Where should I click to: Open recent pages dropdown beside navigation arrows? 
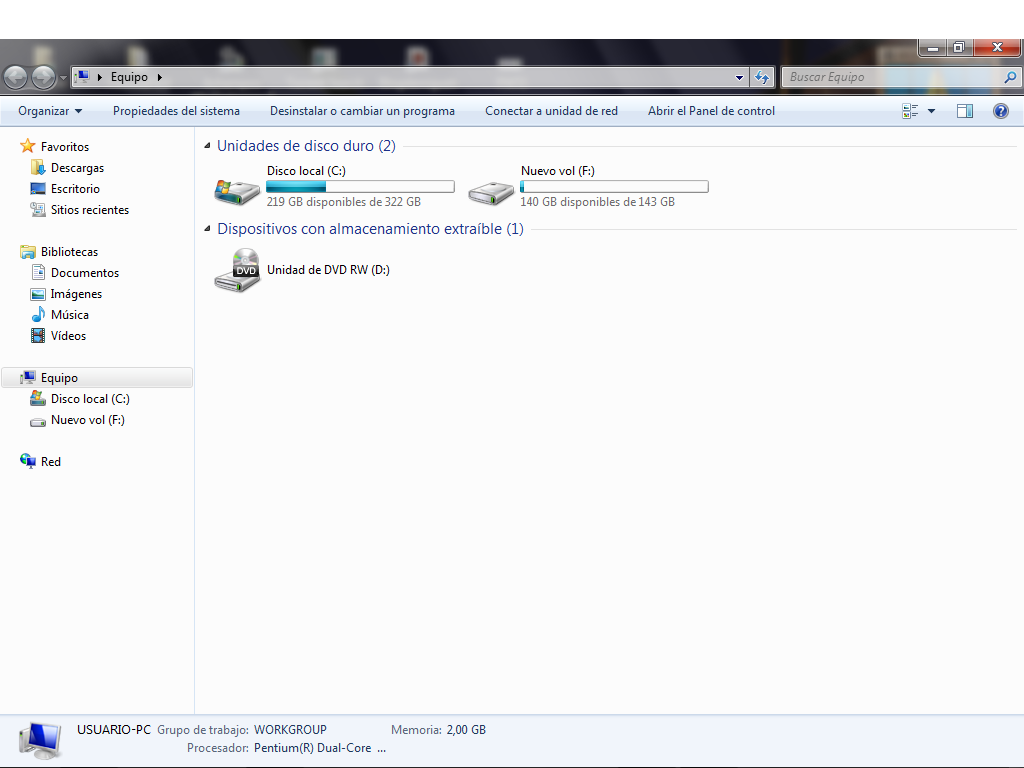(63, 78)
